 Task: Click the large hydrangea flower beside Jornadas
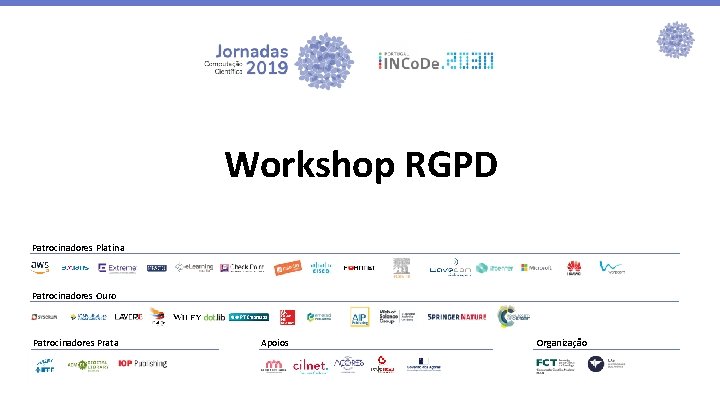[x=324, y=61]
